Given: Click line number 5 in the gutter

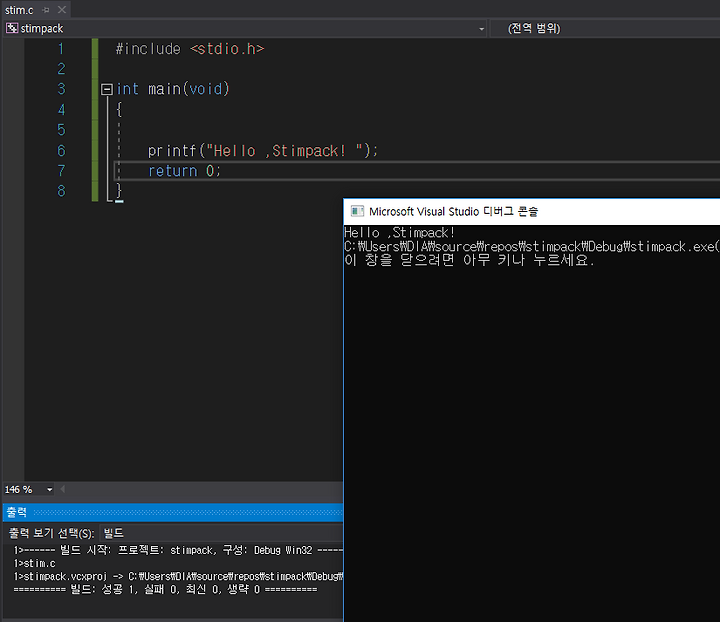Looking at the screenshot, I should (x=61, y=130).
